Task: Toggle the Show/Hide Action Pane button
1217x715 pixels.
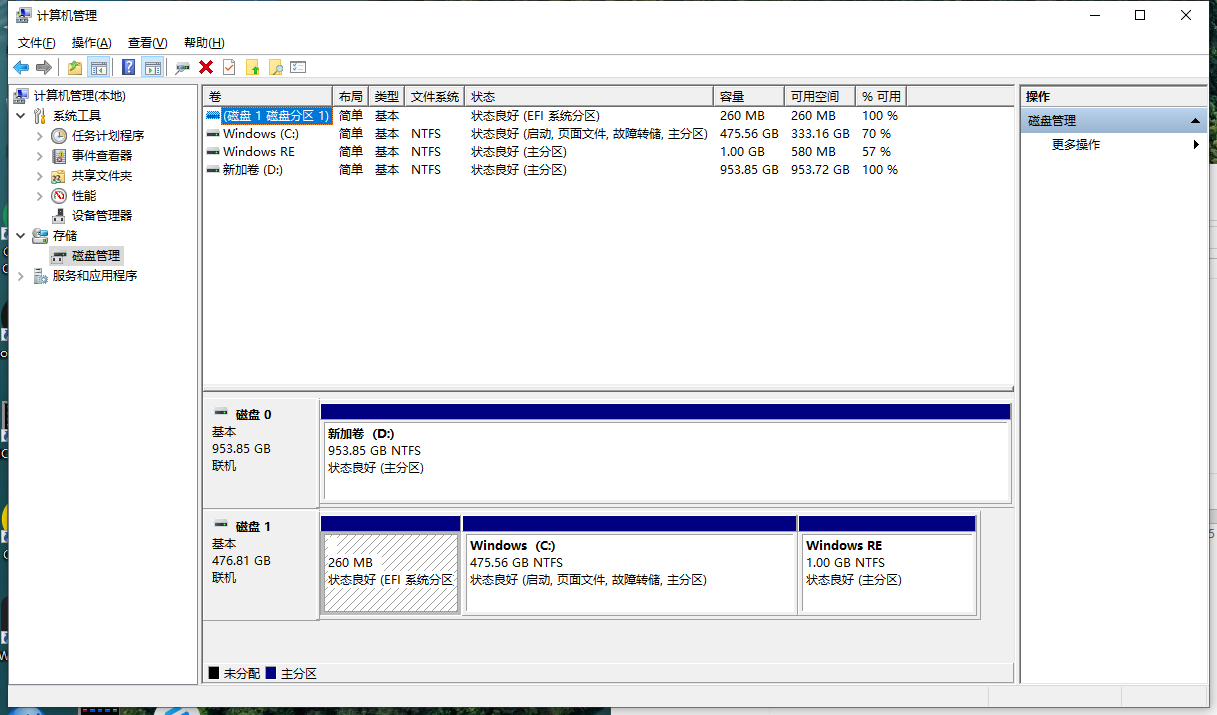Action: point(152,67)
